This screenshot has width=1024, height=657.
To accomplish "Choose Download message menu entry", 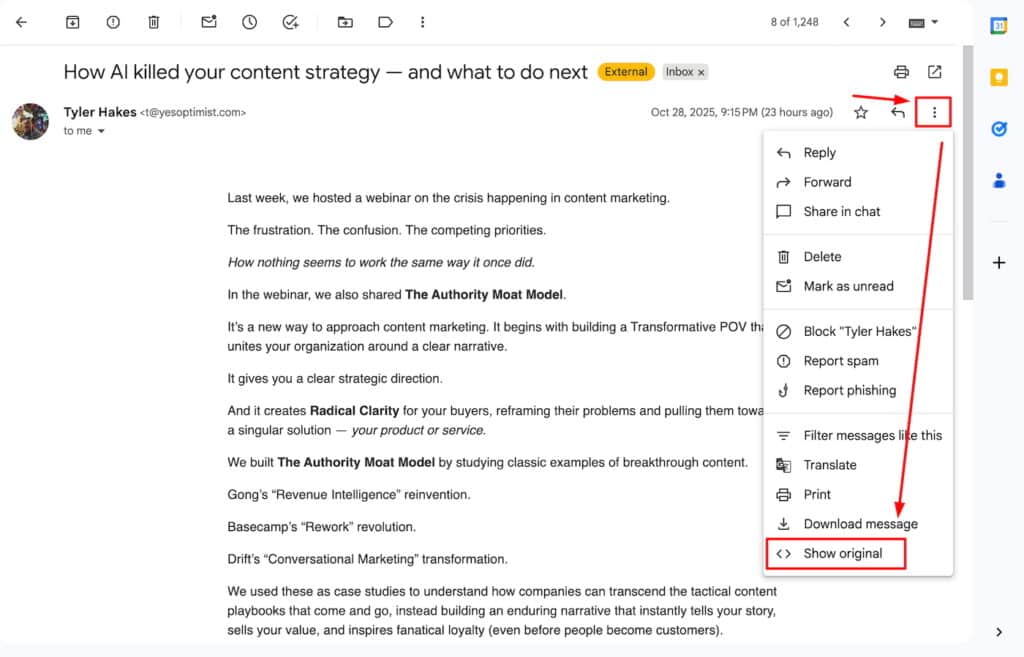I will pos(857,524).
